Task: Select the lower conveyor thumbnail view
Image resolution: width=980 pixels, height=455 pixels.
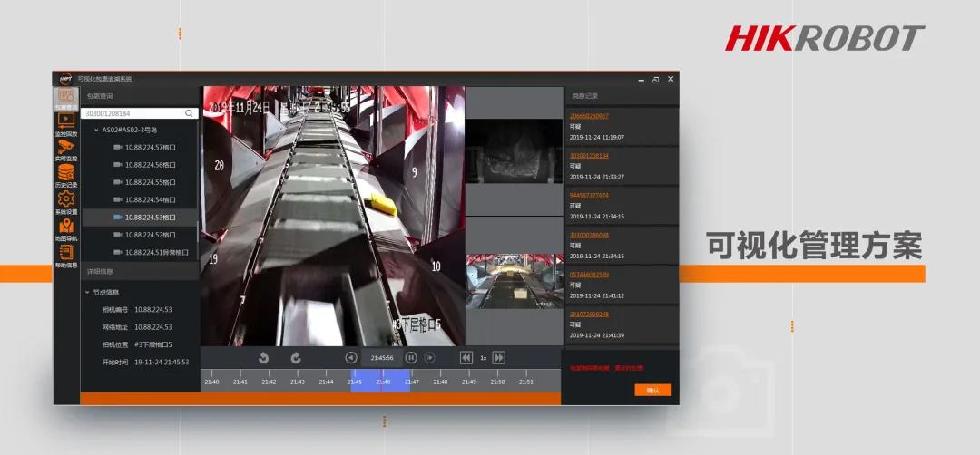Action: click(514, 280)
